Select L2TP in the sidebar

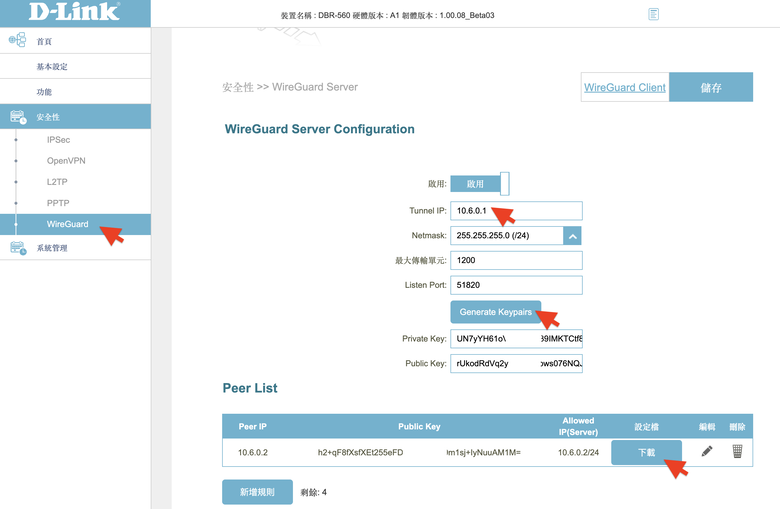click(x=57, y=182)
